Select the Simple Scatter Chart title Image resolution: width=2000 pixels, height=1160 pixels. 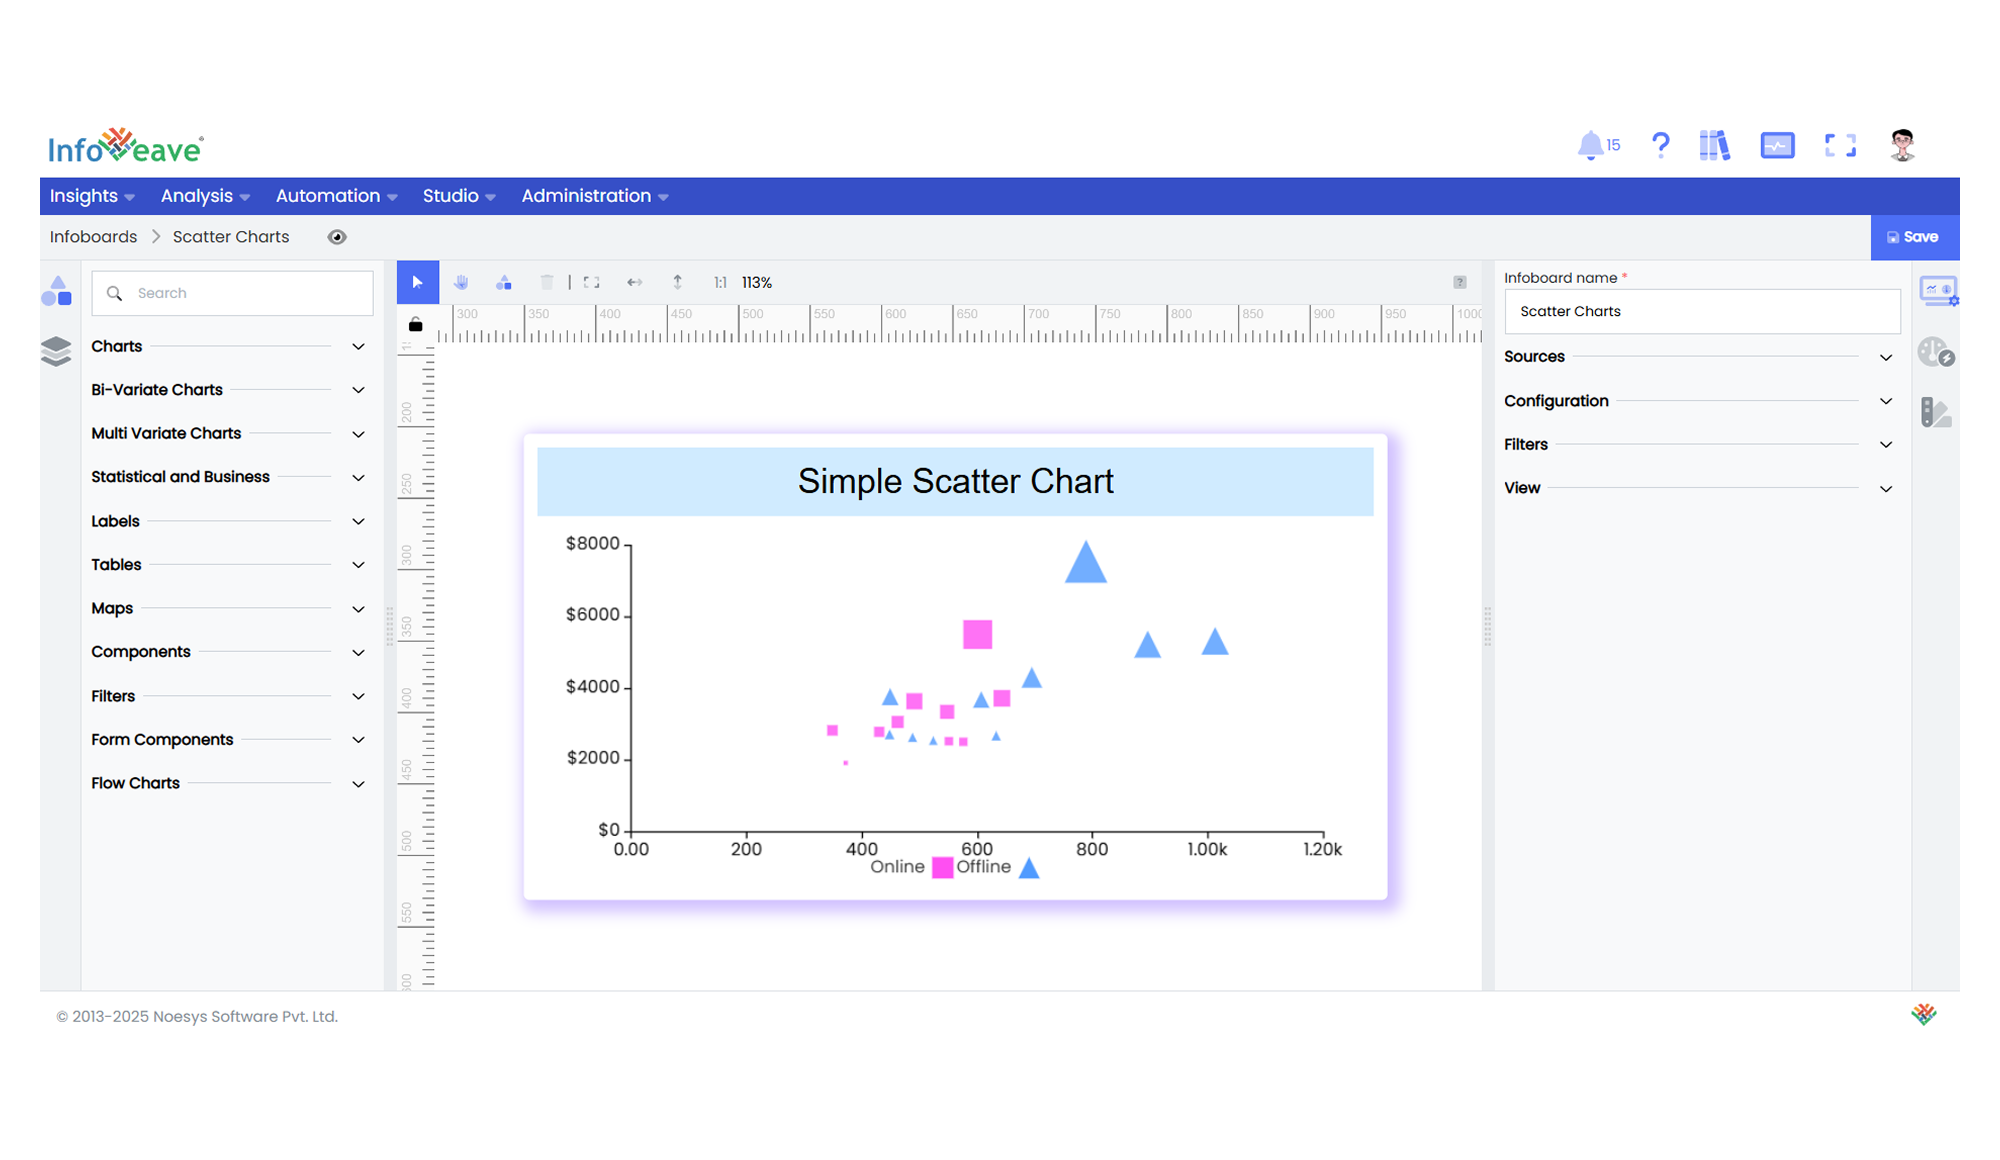(955, 481)
